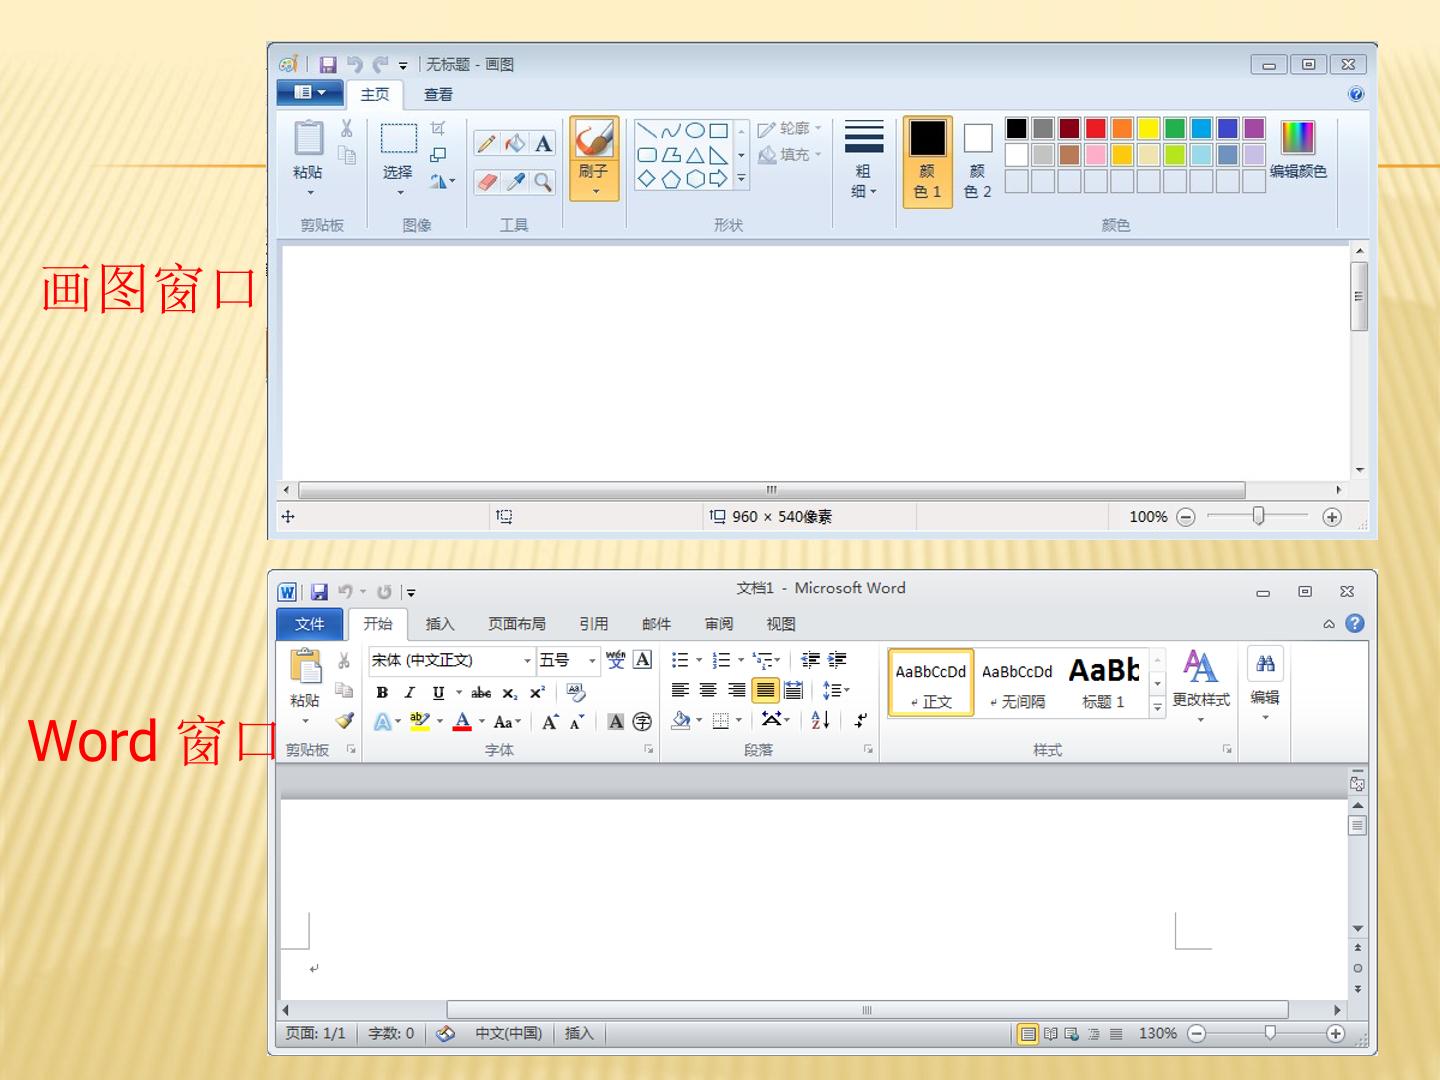Image resolution: width=1440 pixels, height=1080 pixels.
Task: Click the Sort A-Z icon in Word
Action: pyautogui.click(x=820, y=720)
